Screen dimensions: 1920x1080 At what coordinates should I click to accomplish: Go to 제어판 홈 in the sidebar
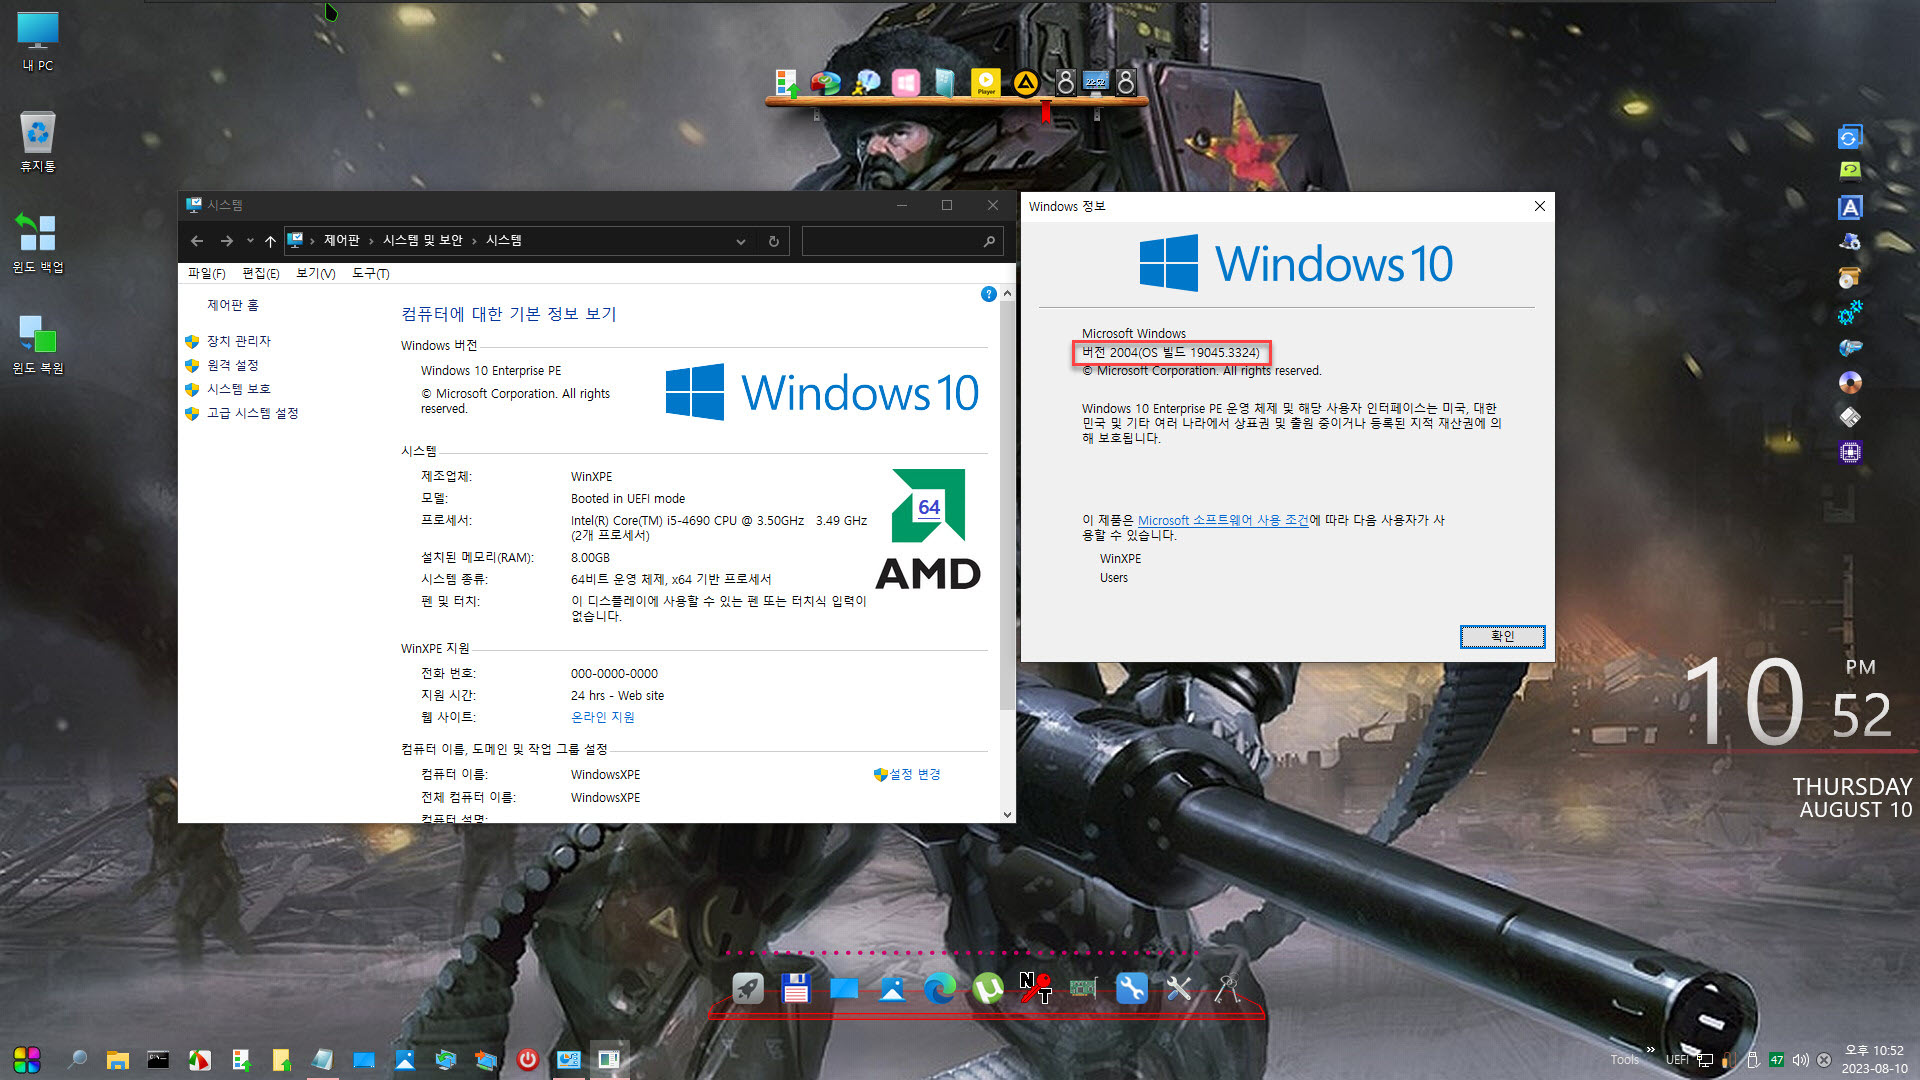[x=232, y=305]
